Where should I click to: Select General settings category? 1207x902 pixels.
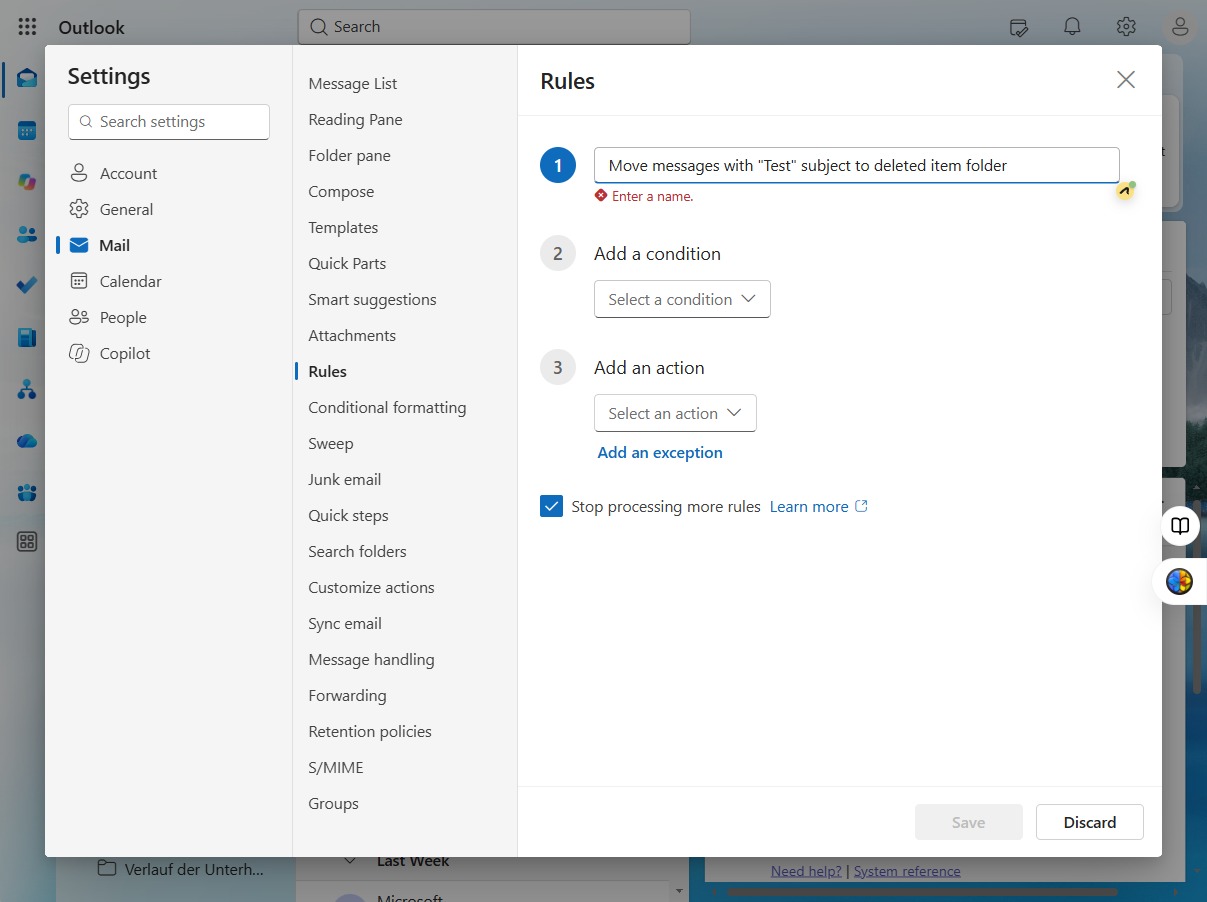[x=126, y=209]
